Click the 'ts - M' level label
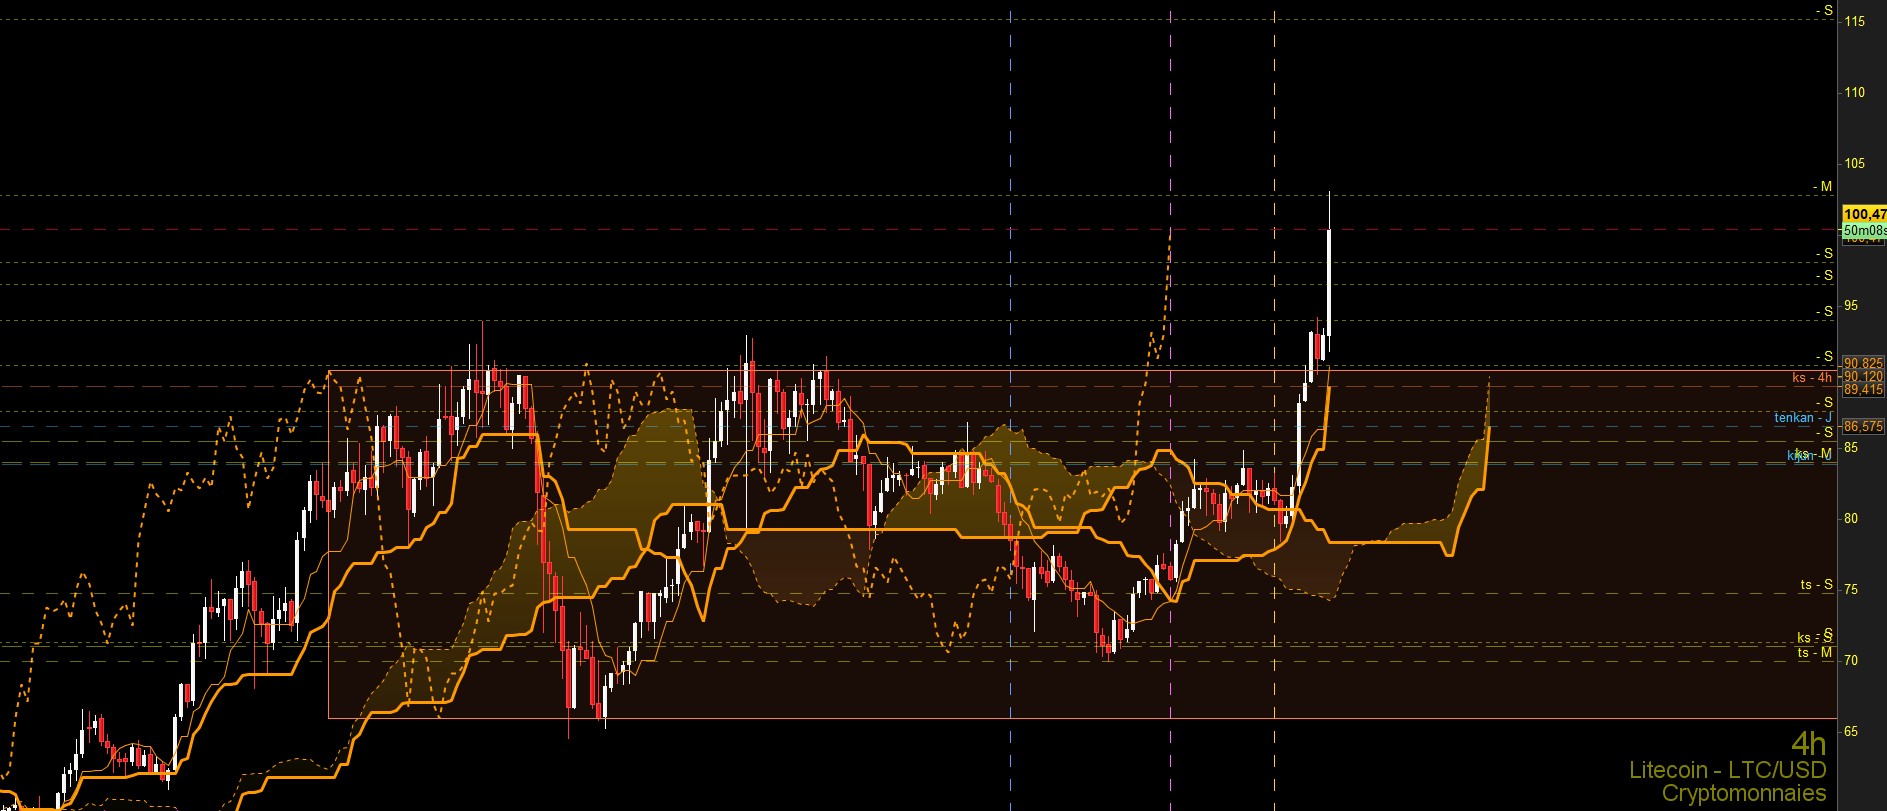The image size is (1887, 811). 1814,652
